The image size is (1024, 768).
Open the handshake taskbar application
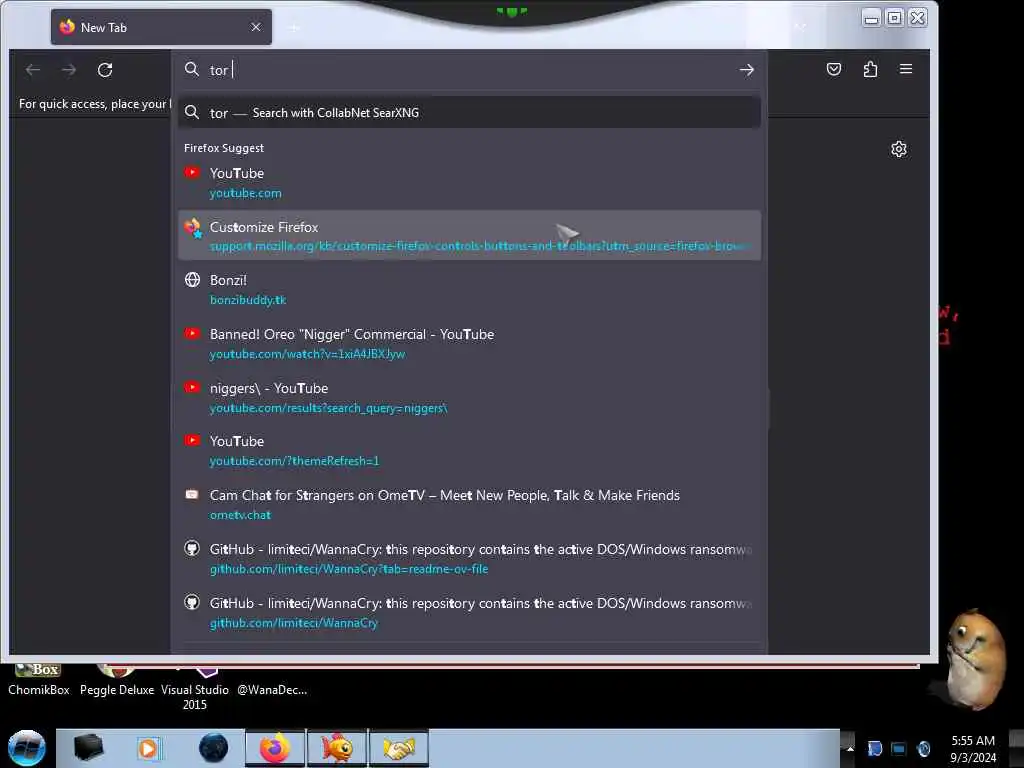click(x=399, y=748)
